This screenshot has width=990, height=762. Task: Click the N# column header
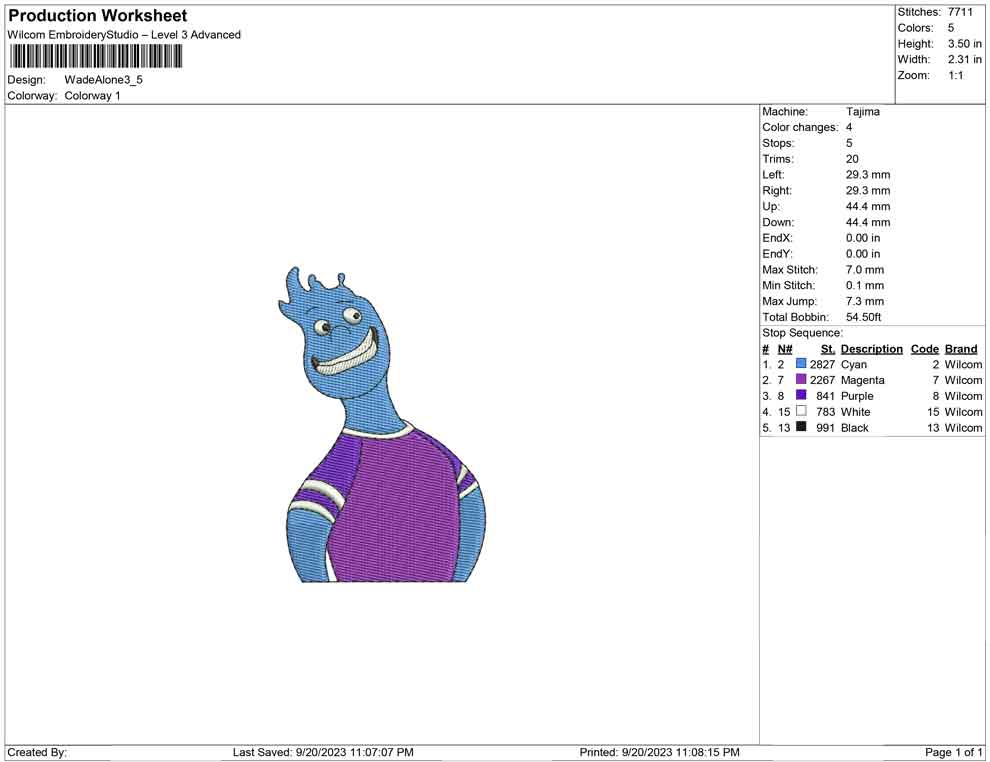[x=785, y=349]
